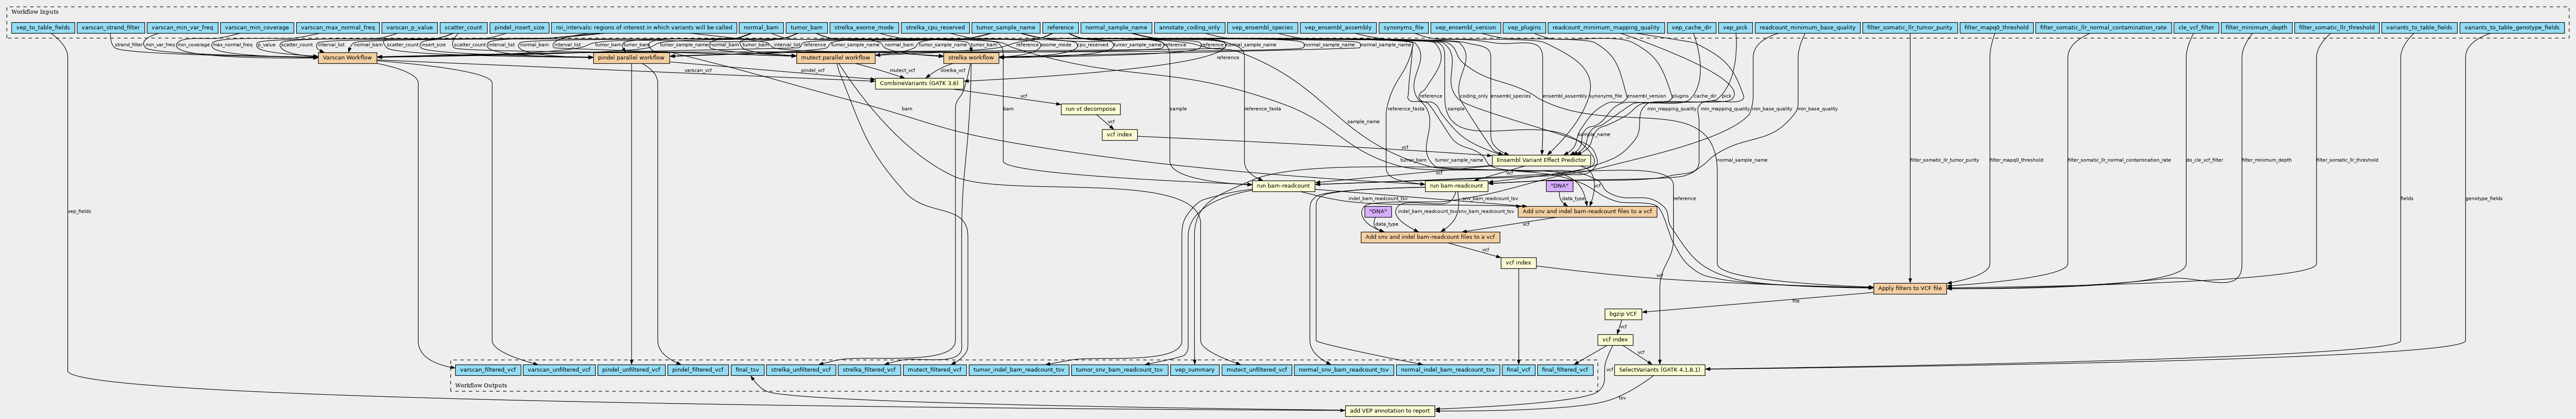Select the varscan_unfiltered_vcf output node

[x=559, y=370]
